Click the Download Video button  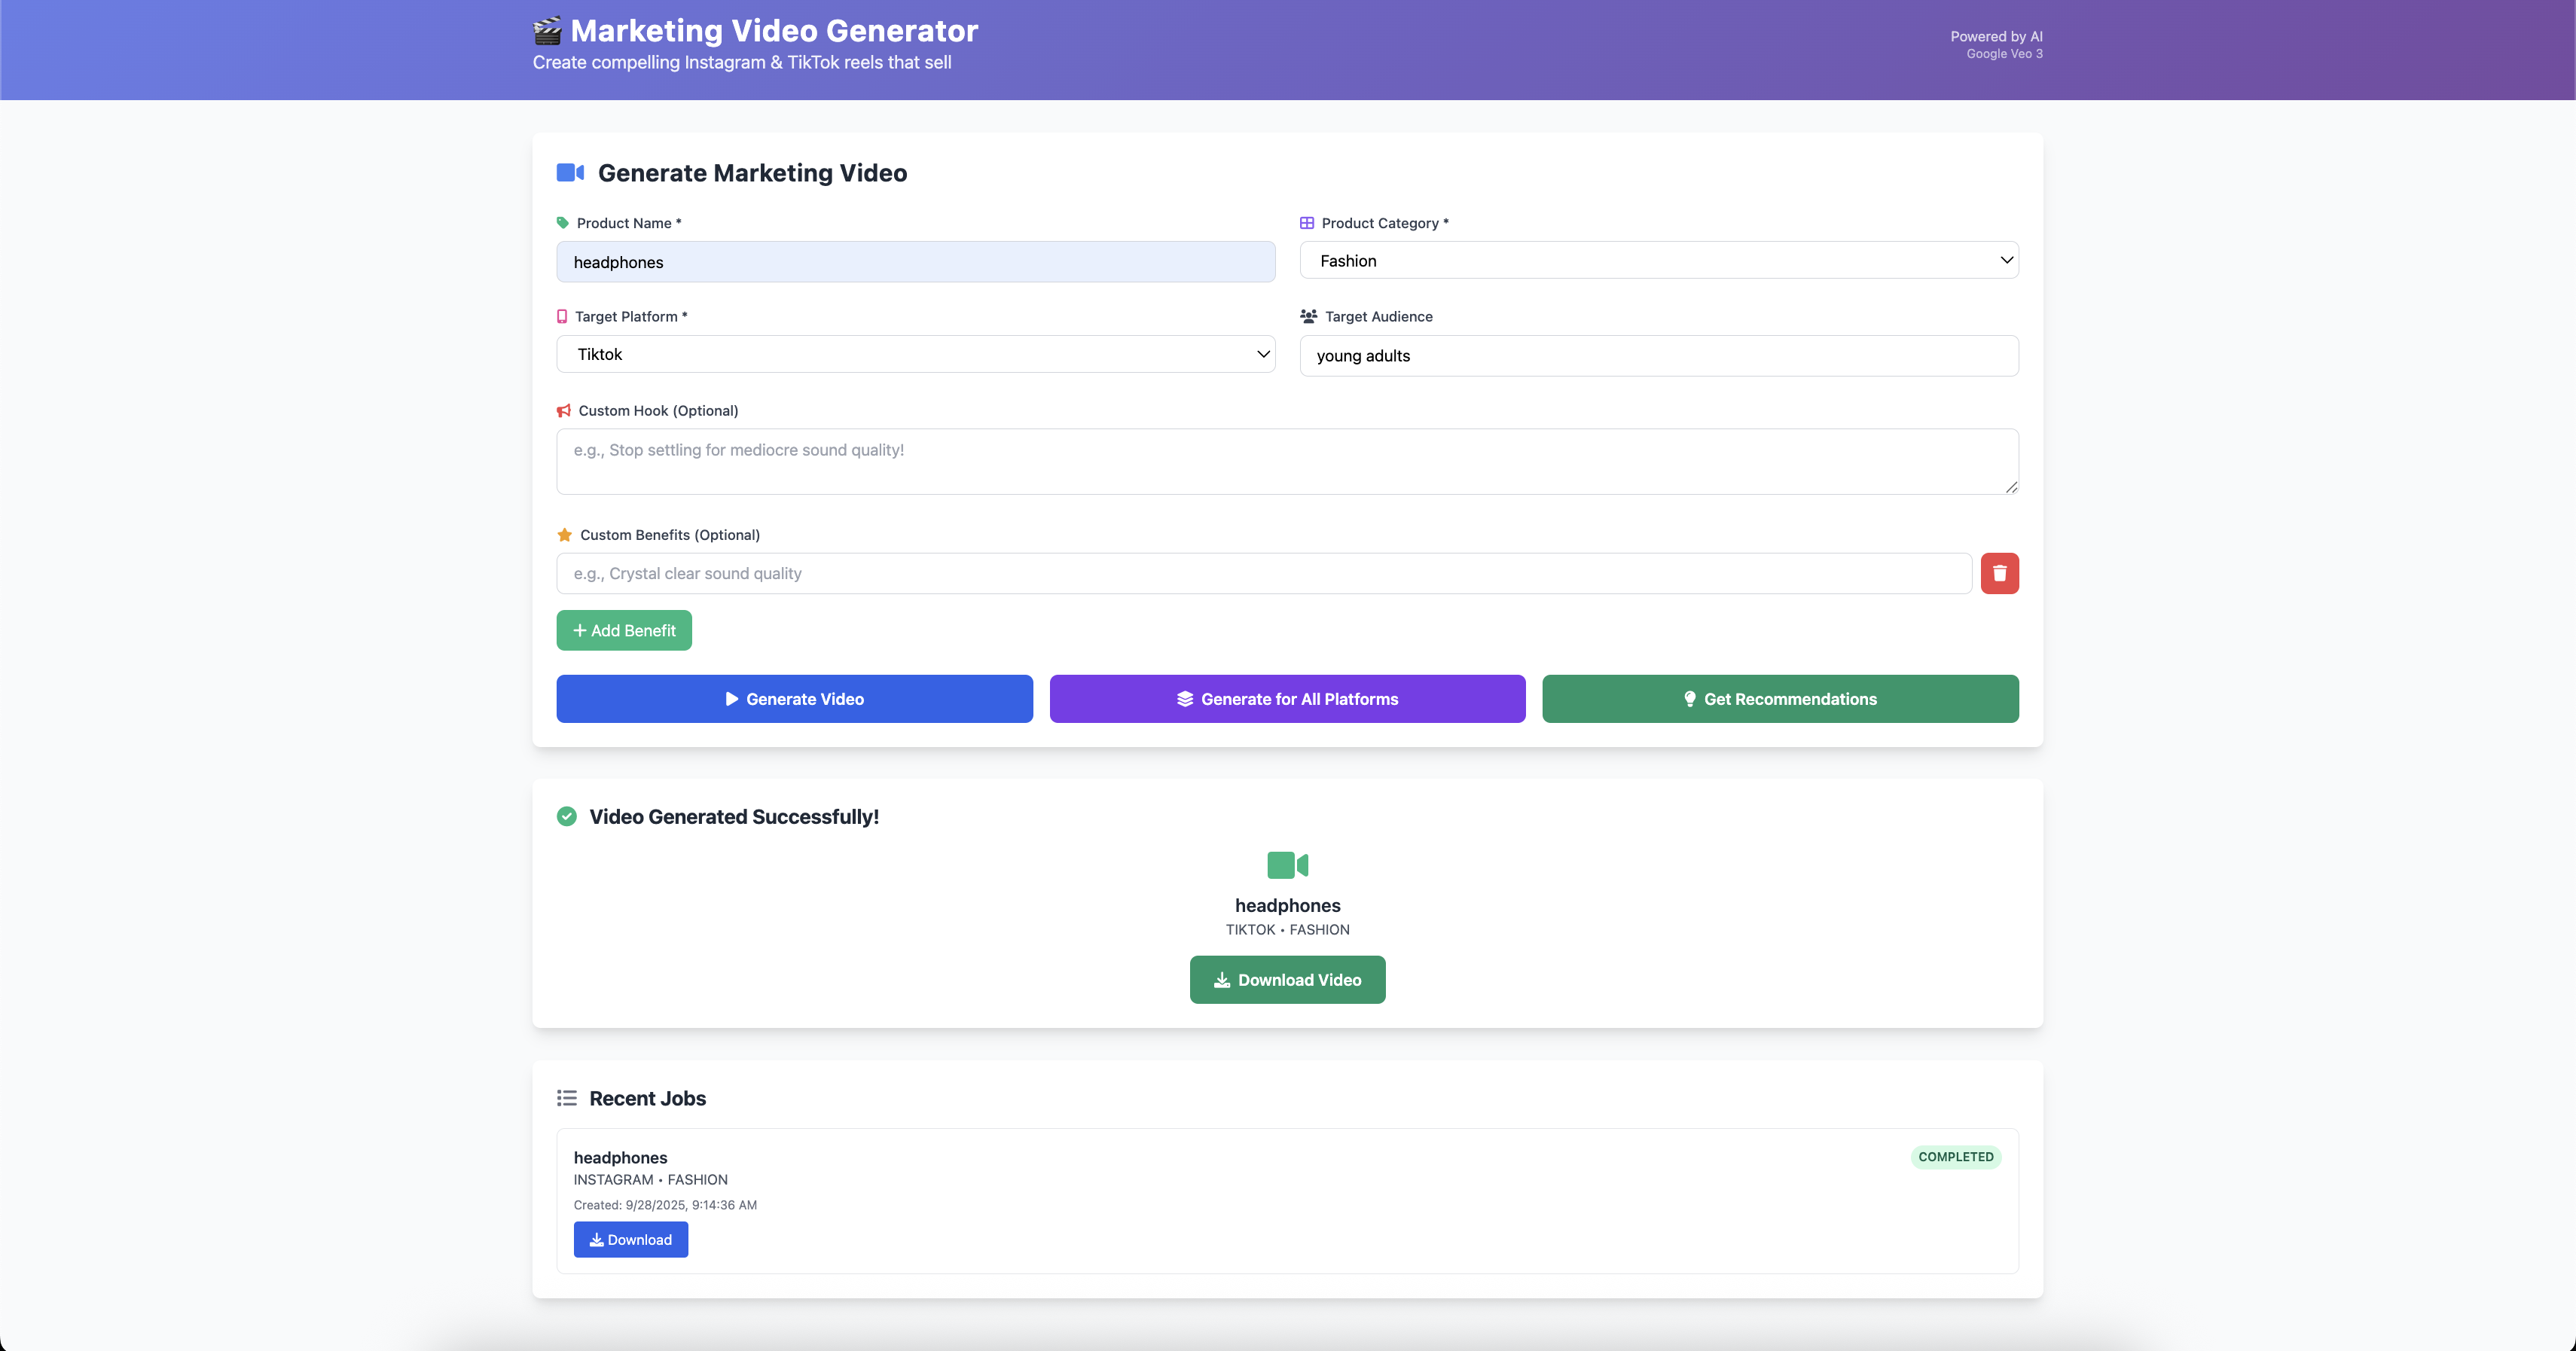(1287, 980)
